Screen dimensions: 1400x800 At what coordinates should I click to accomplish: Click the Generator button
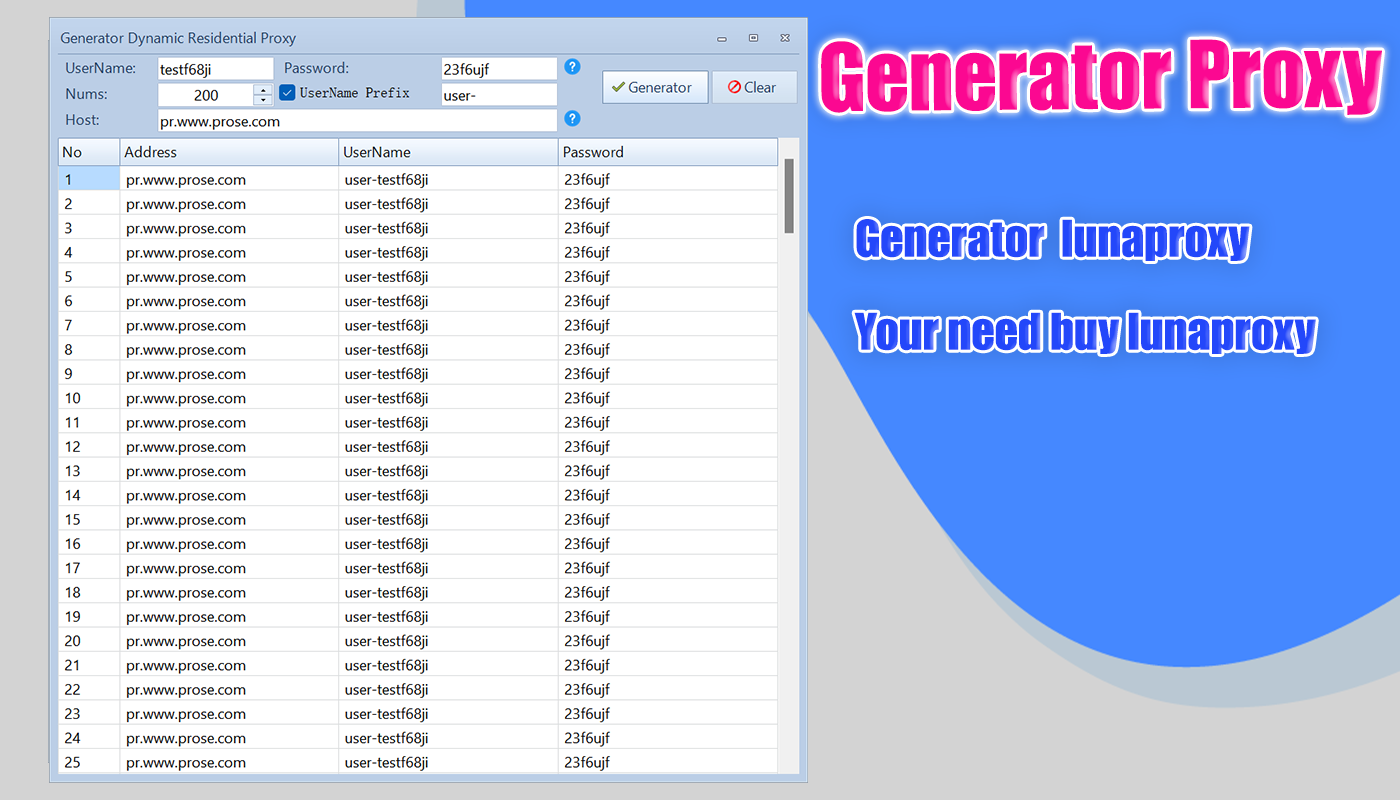[655, 87]
